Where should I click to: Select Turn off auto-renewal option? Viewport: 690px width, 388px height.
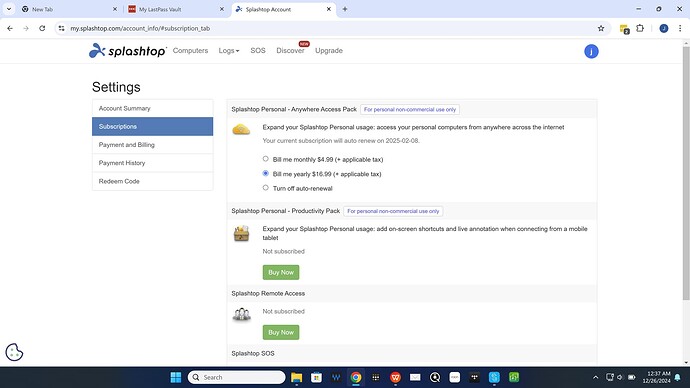coord(265,188)
